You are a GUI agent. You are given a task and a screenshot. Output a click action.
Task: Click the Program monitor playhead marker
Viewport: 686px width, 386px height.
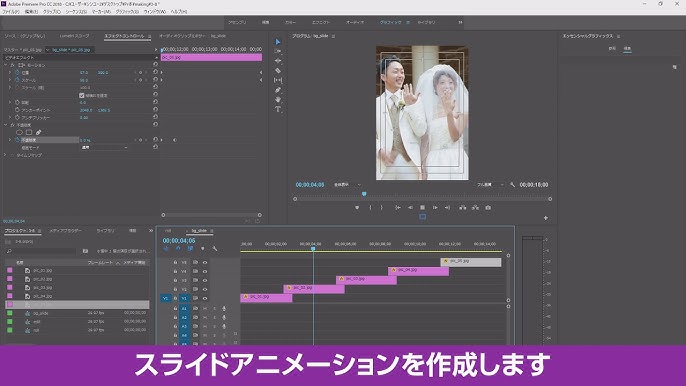pyautogui.click(x=364, y=194)
